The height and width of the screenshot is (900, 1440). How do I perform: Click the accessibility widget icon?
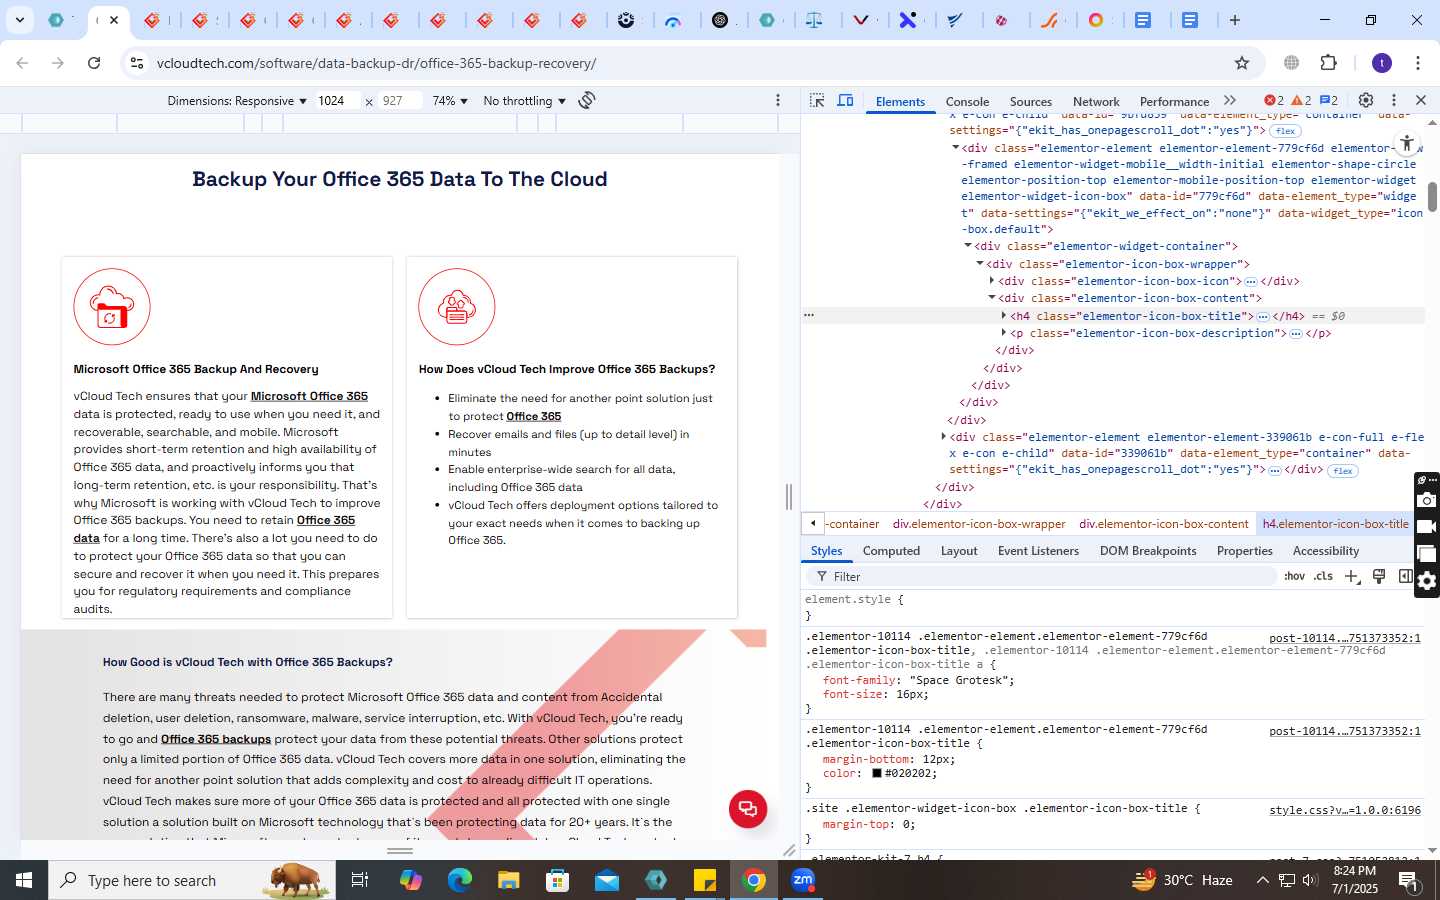pos(1407,143)
